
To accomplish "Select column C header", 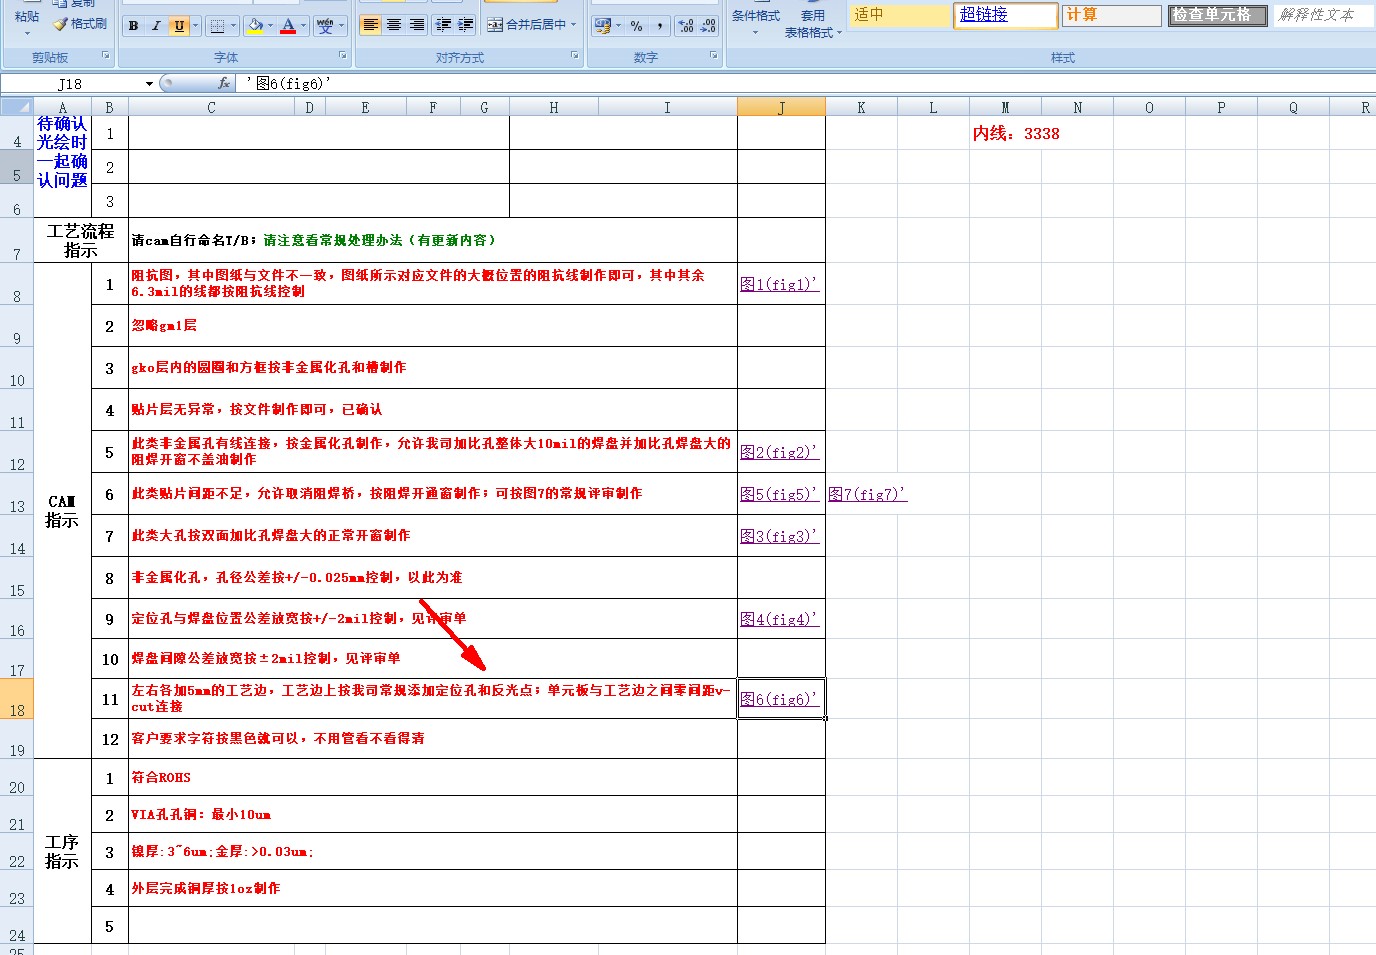I will click(211, 107).
